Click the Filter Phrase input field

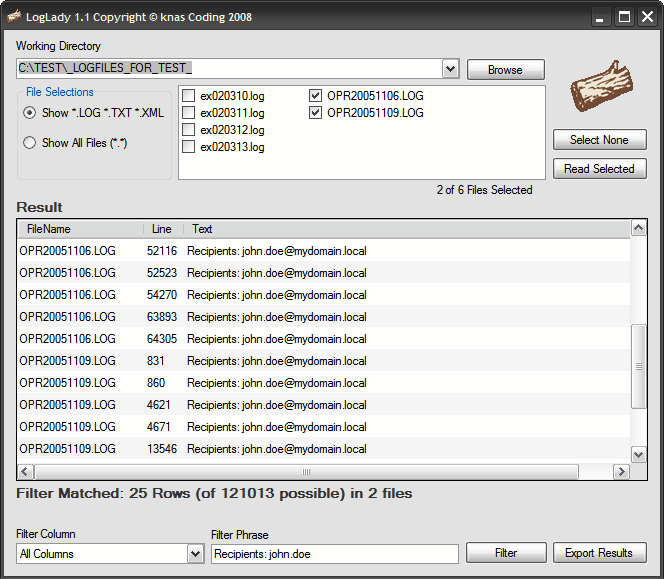335,554
